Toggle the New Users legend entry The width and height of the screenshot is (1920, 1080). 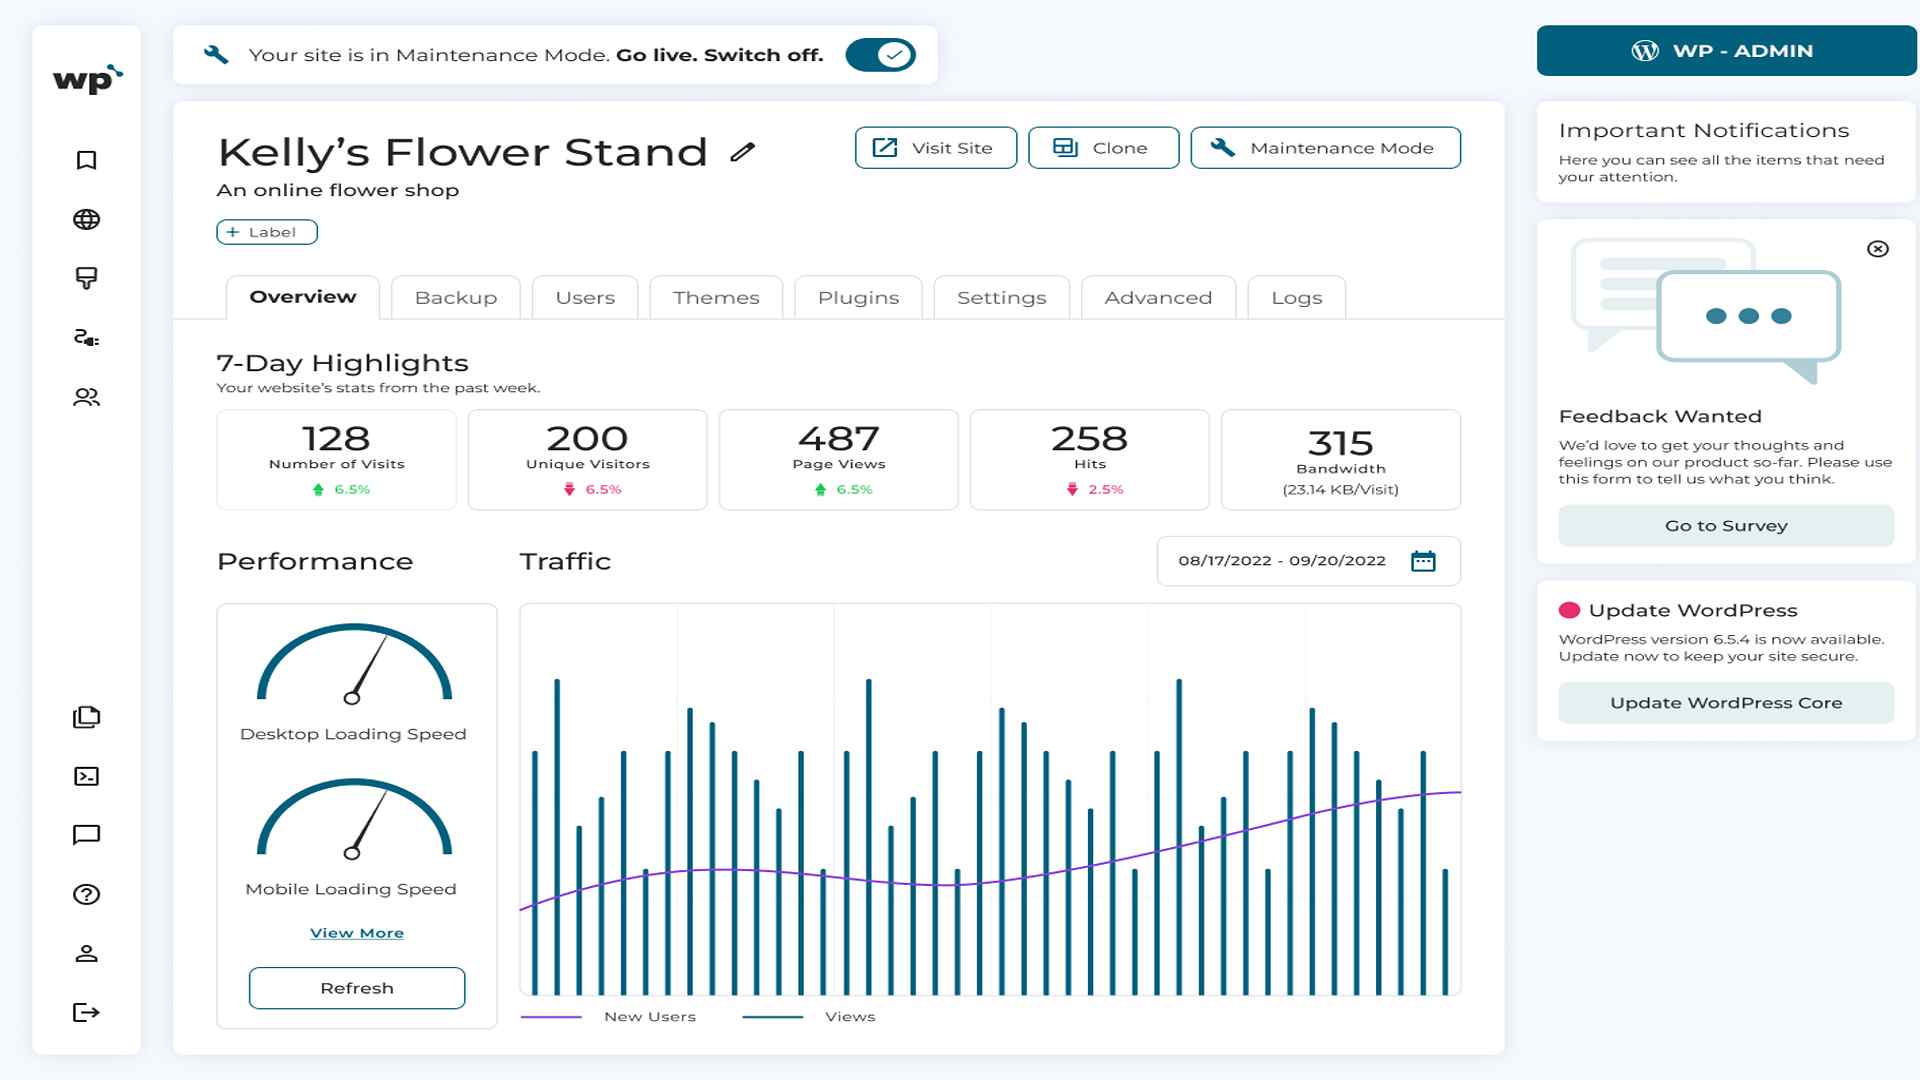coord(609,1017)
